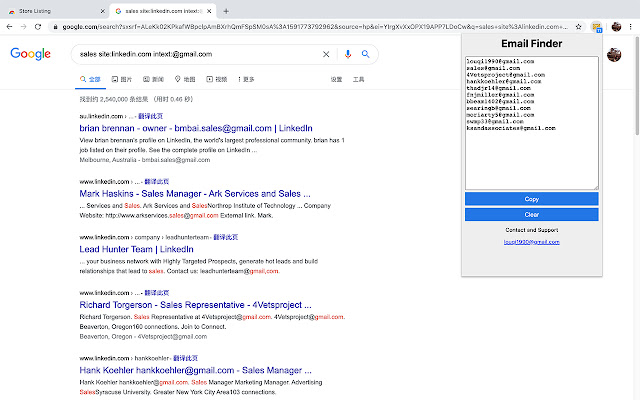
Task: Click the site lock icon in address bar
Action: (x=55, y=27)
